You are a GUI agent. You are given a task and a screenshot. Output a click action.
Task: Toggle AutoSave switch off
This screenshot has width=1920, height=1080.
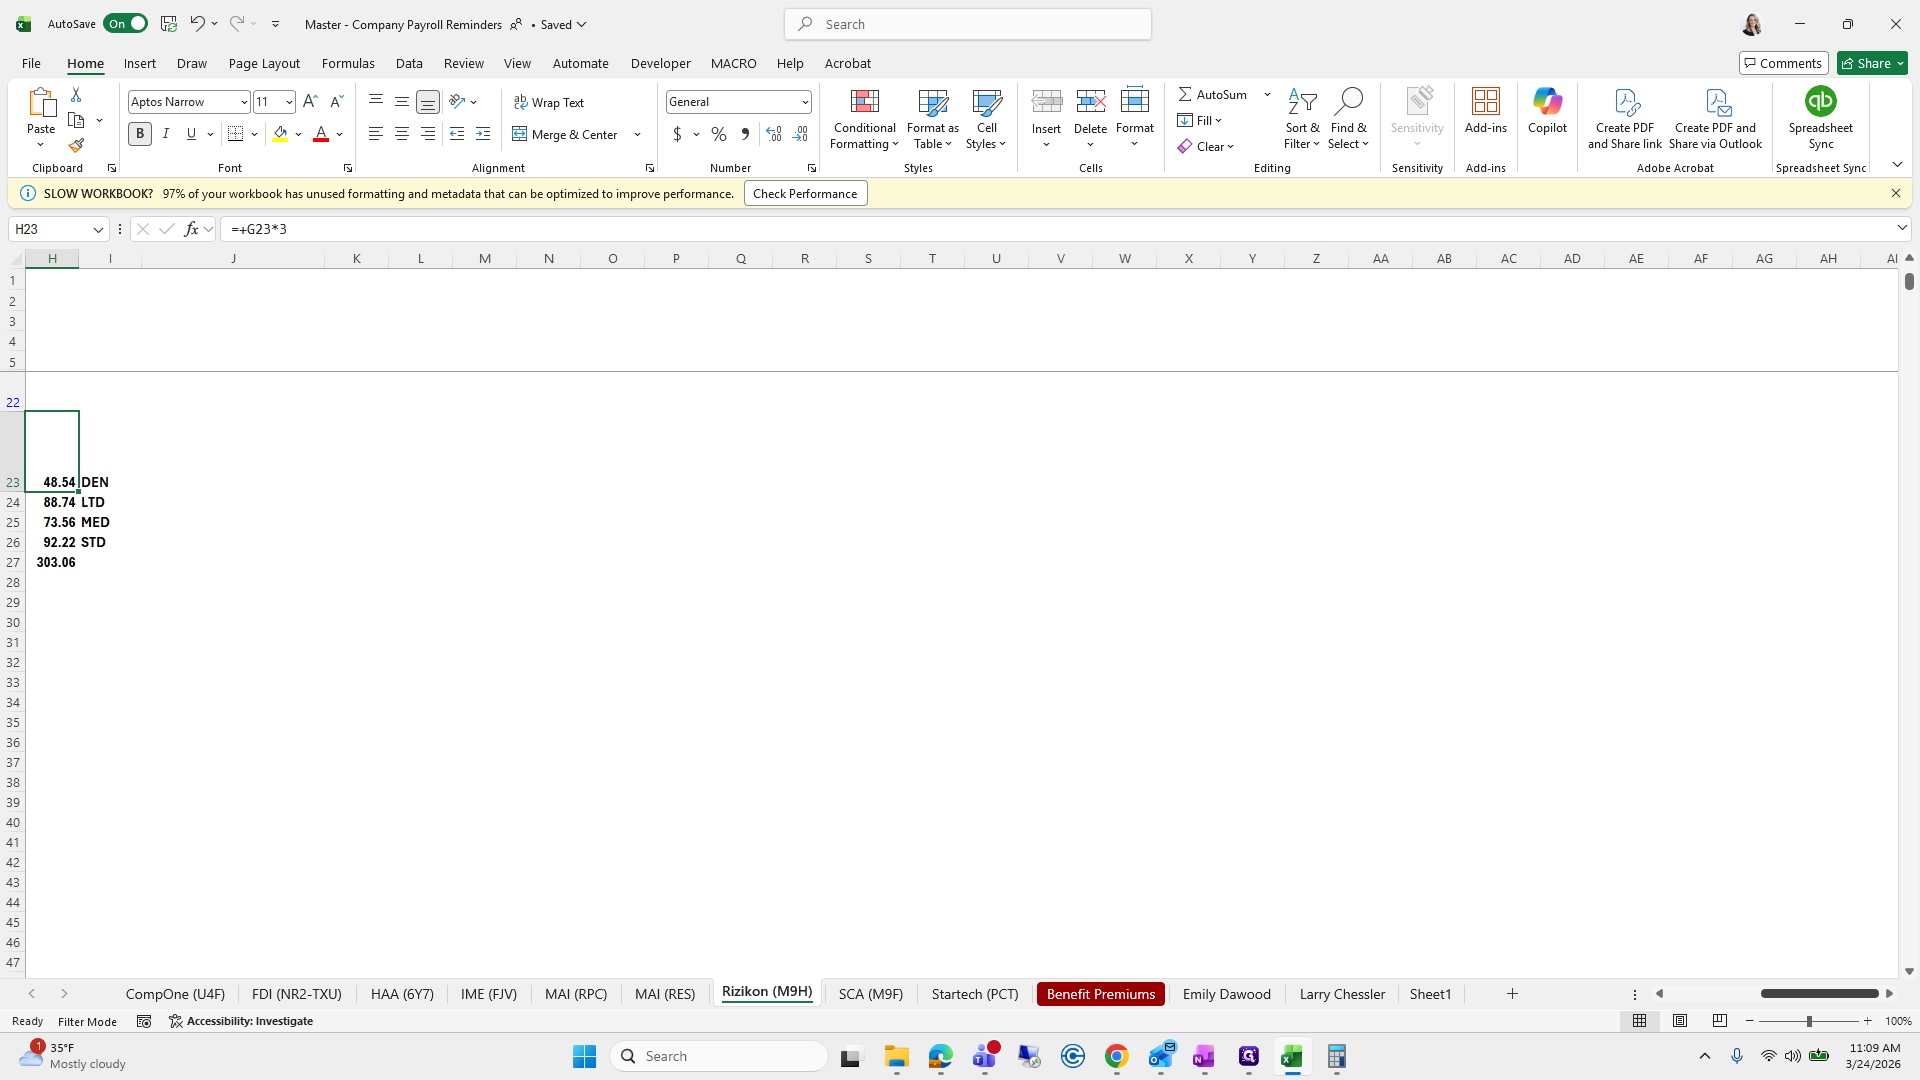(x=126, y=24)
